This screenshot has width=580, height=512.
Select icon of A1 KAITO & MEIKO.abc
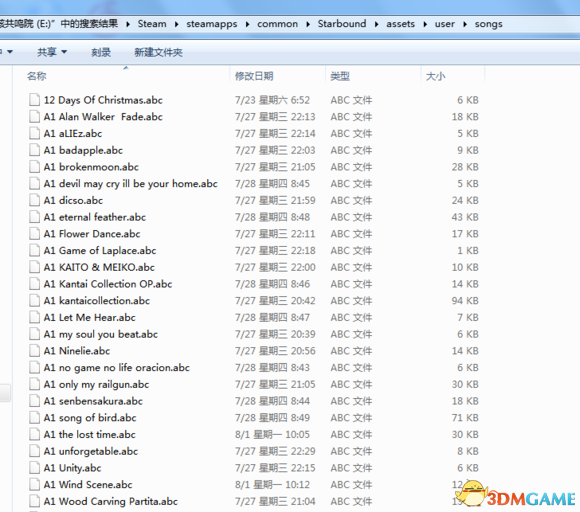34,267
